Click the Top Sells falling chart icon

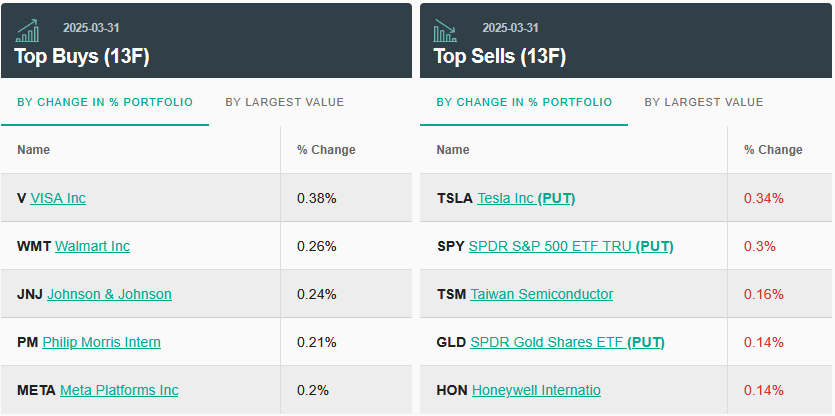(445, 30)
